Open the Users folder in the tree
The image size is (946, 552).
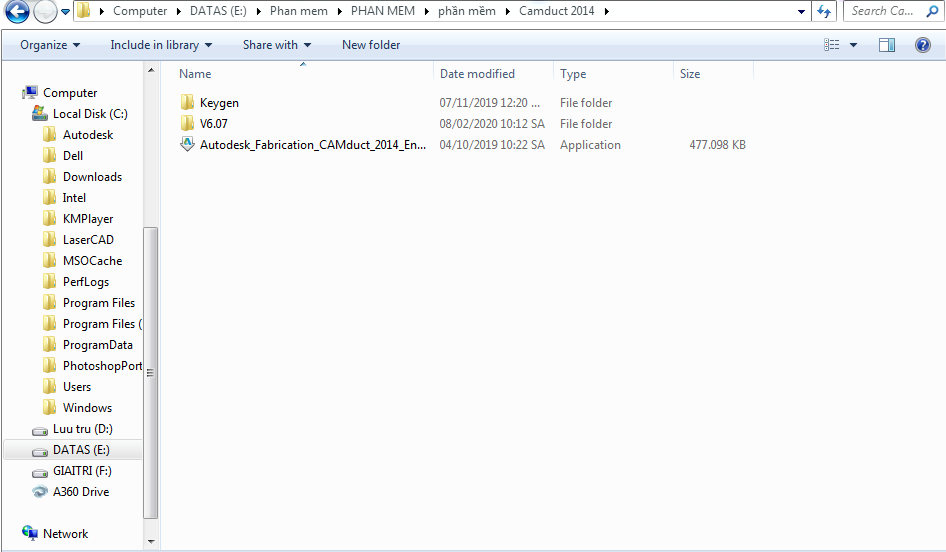click(77, 387)
